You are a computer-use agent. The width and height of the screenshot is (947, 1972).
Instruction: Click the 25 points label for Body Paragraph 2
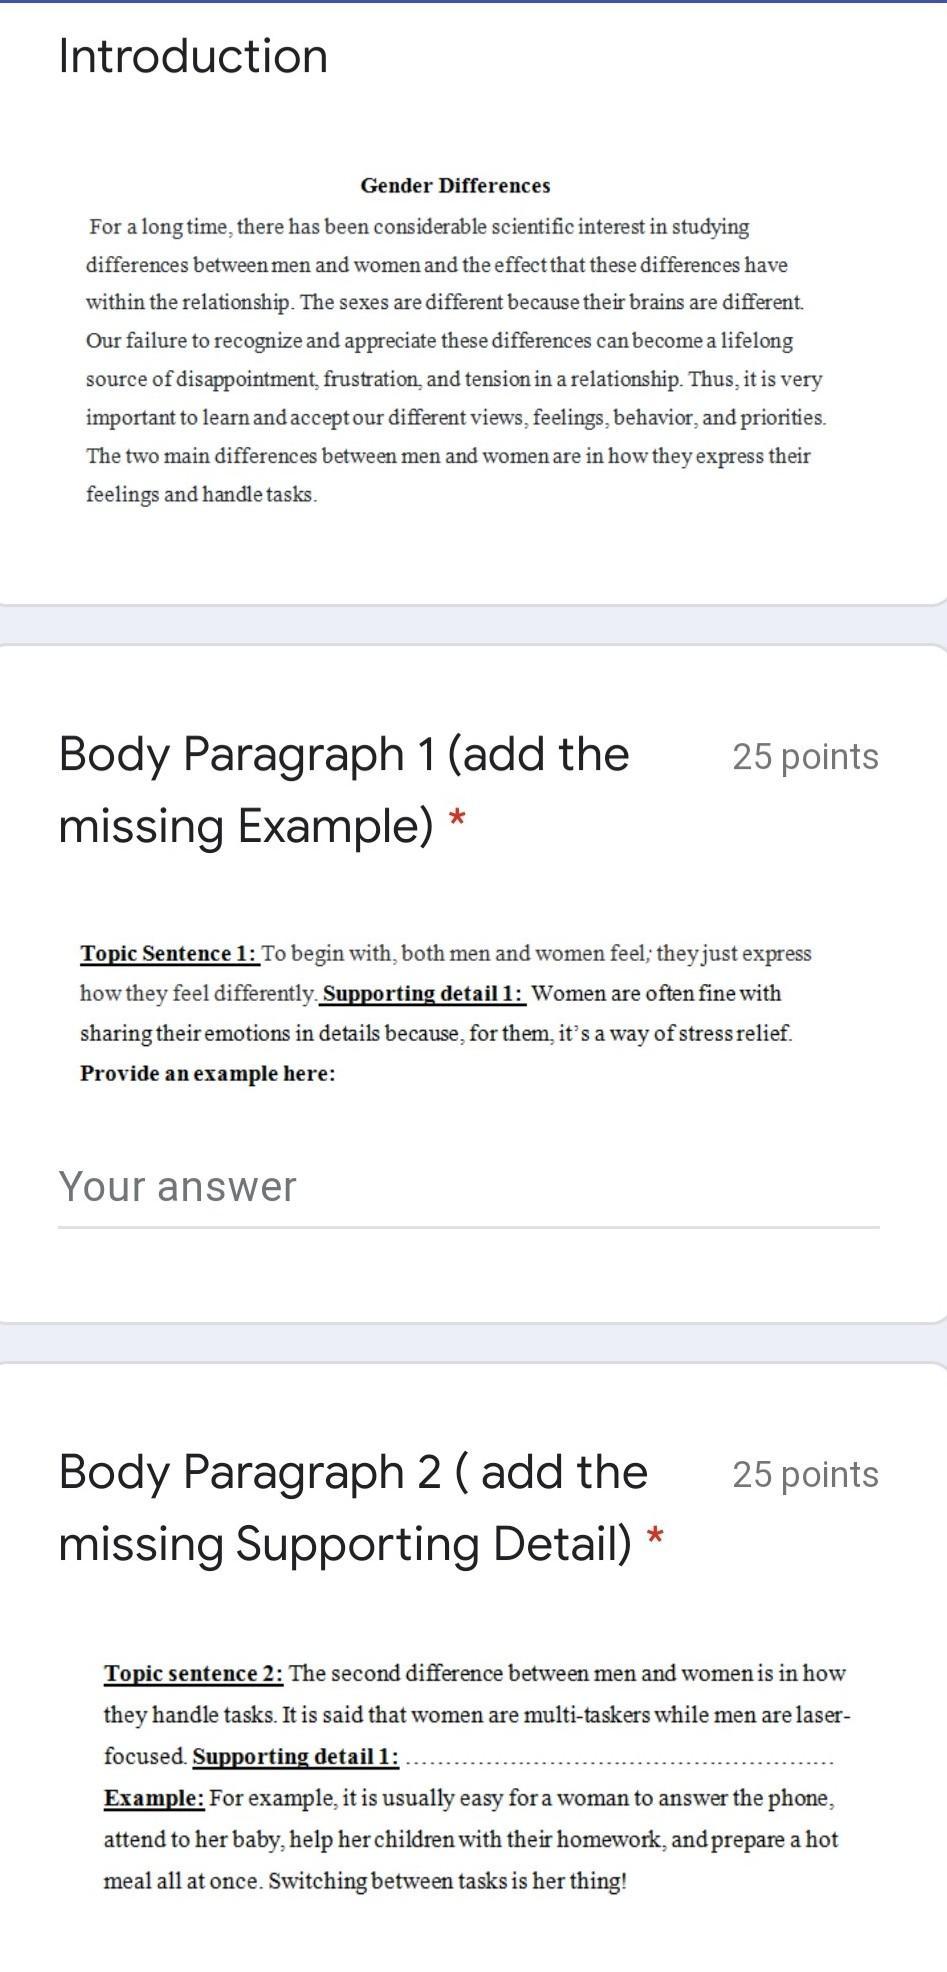click(x=805, y=1474)
